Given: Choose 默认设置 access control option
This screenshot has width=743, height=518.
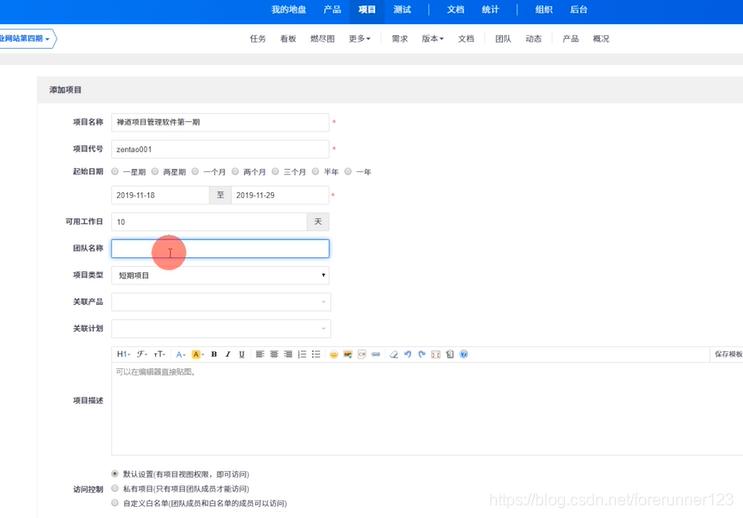Looking at the screenshot, I should (115, 474).
